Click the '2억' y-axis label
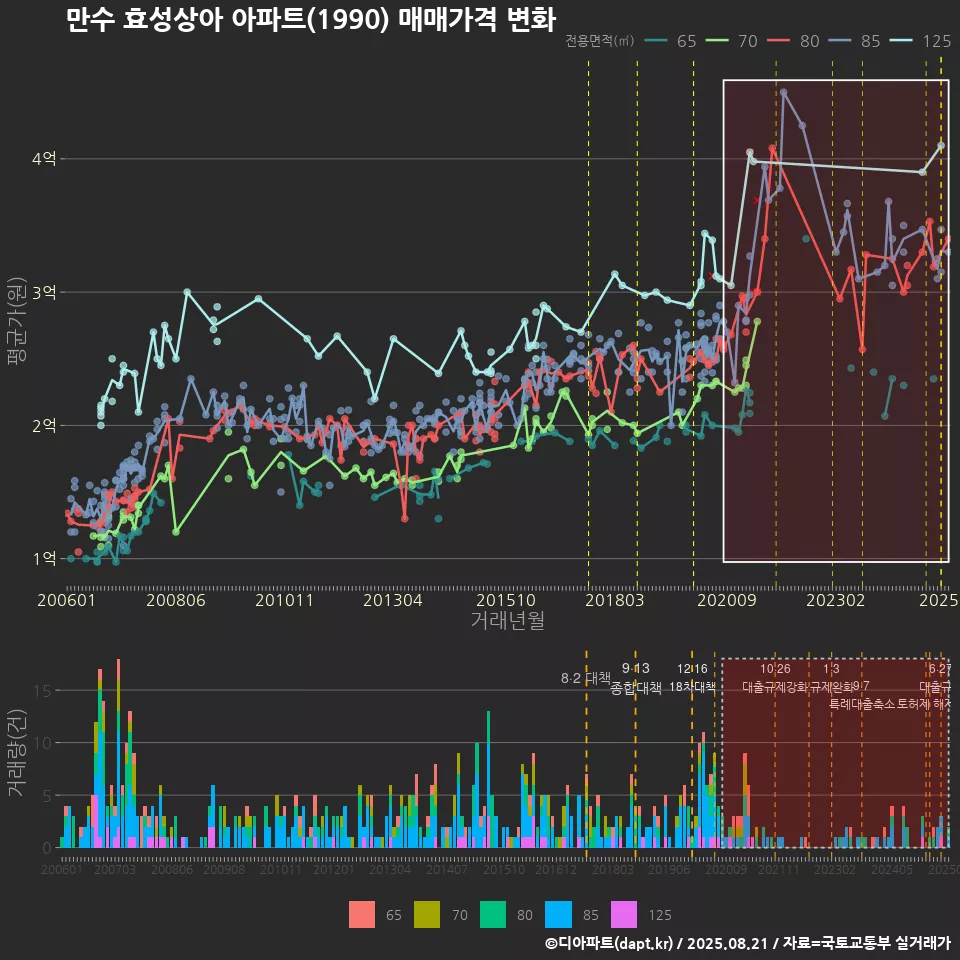960x960 pixels. 44,426
